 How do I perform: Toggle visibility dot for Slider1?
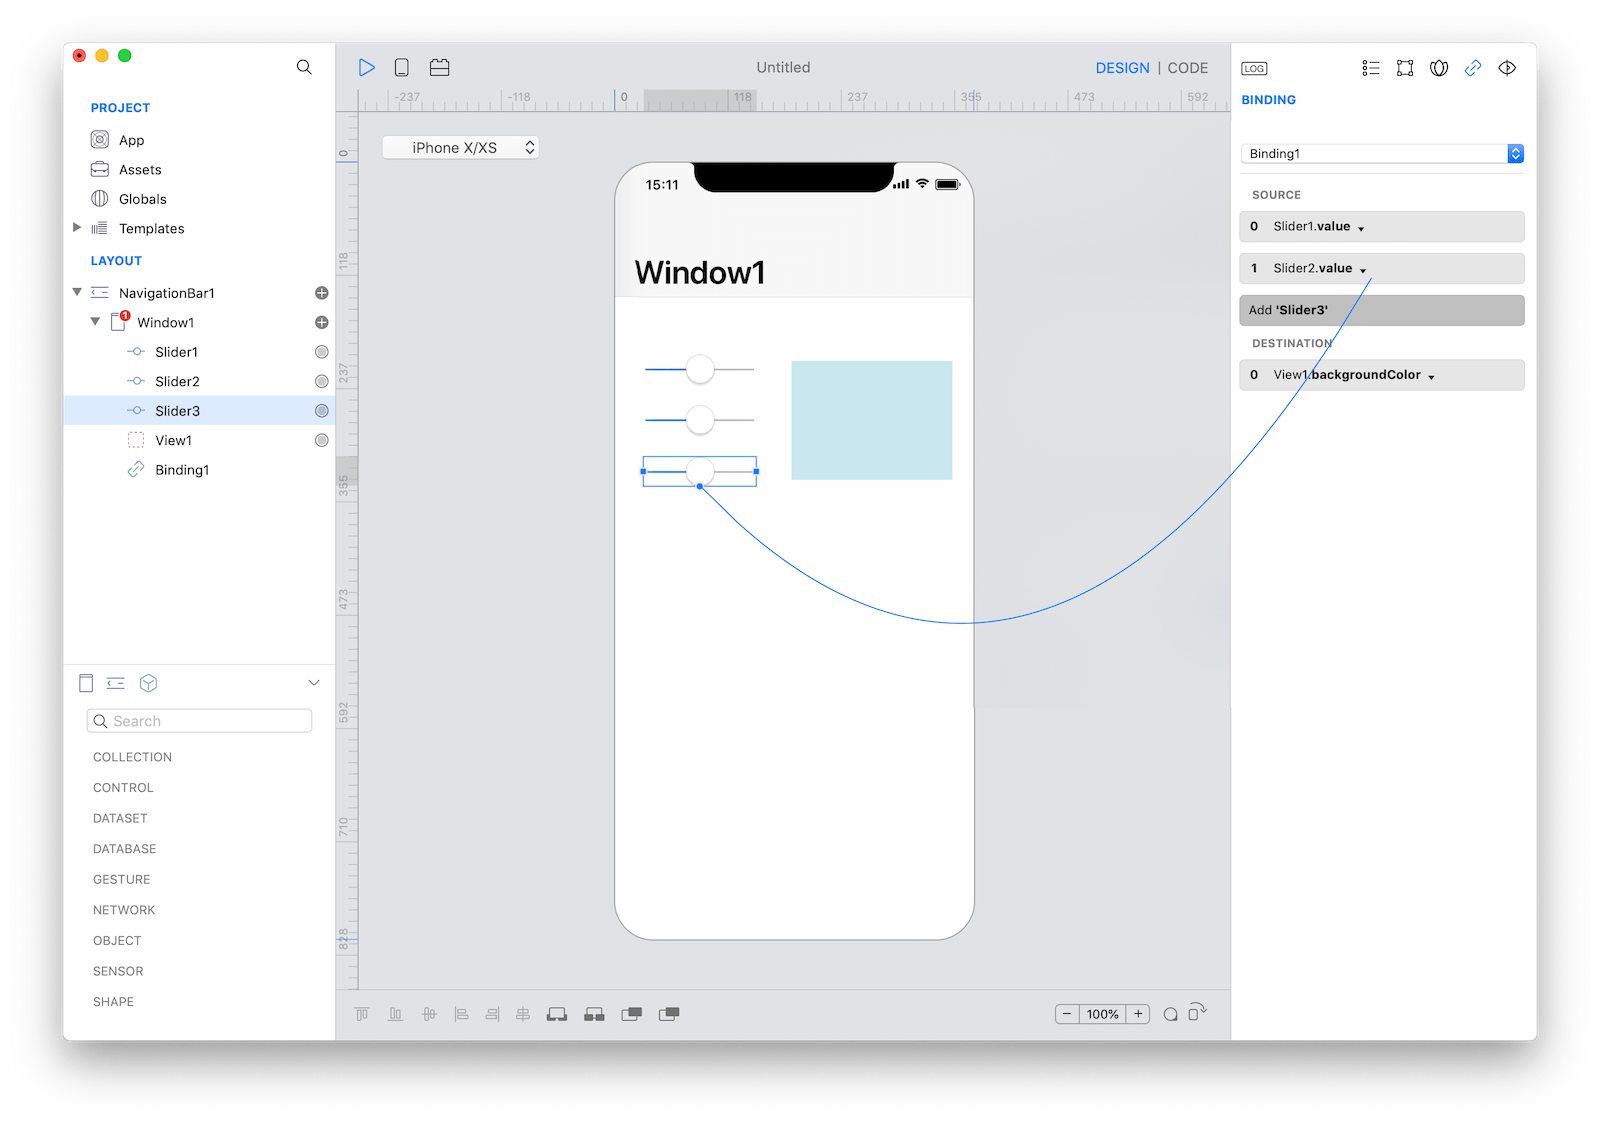click(x=322, y=352)
